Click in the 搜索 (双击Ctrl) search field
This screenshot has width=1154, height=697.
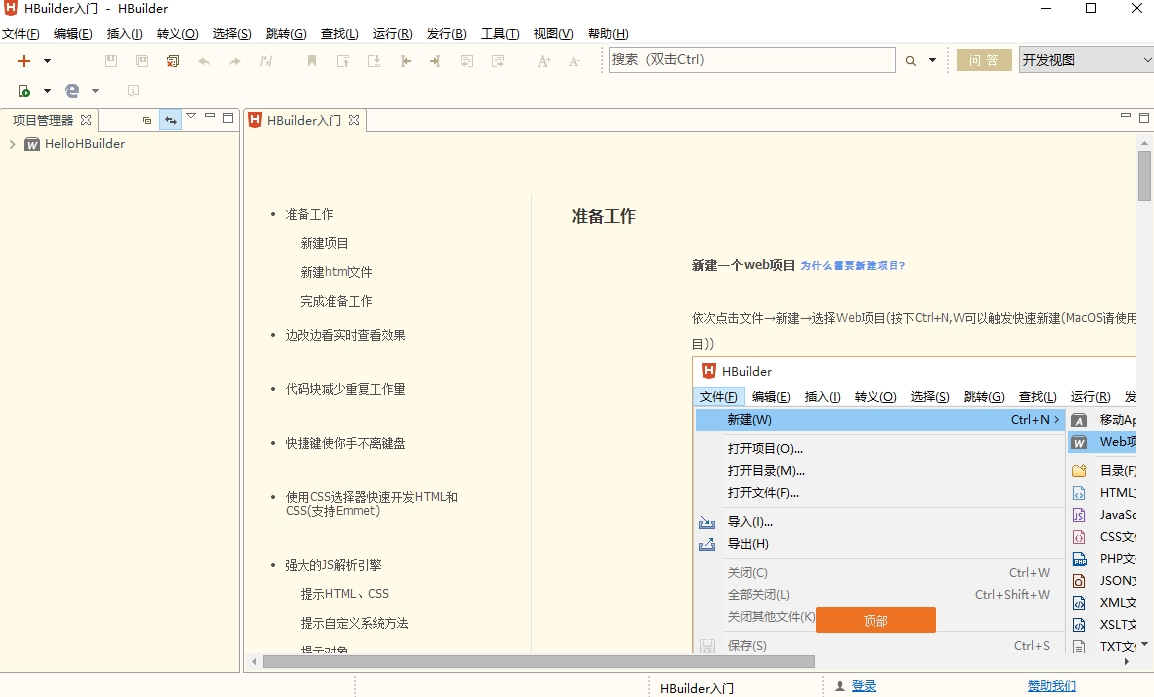[751, 60]
